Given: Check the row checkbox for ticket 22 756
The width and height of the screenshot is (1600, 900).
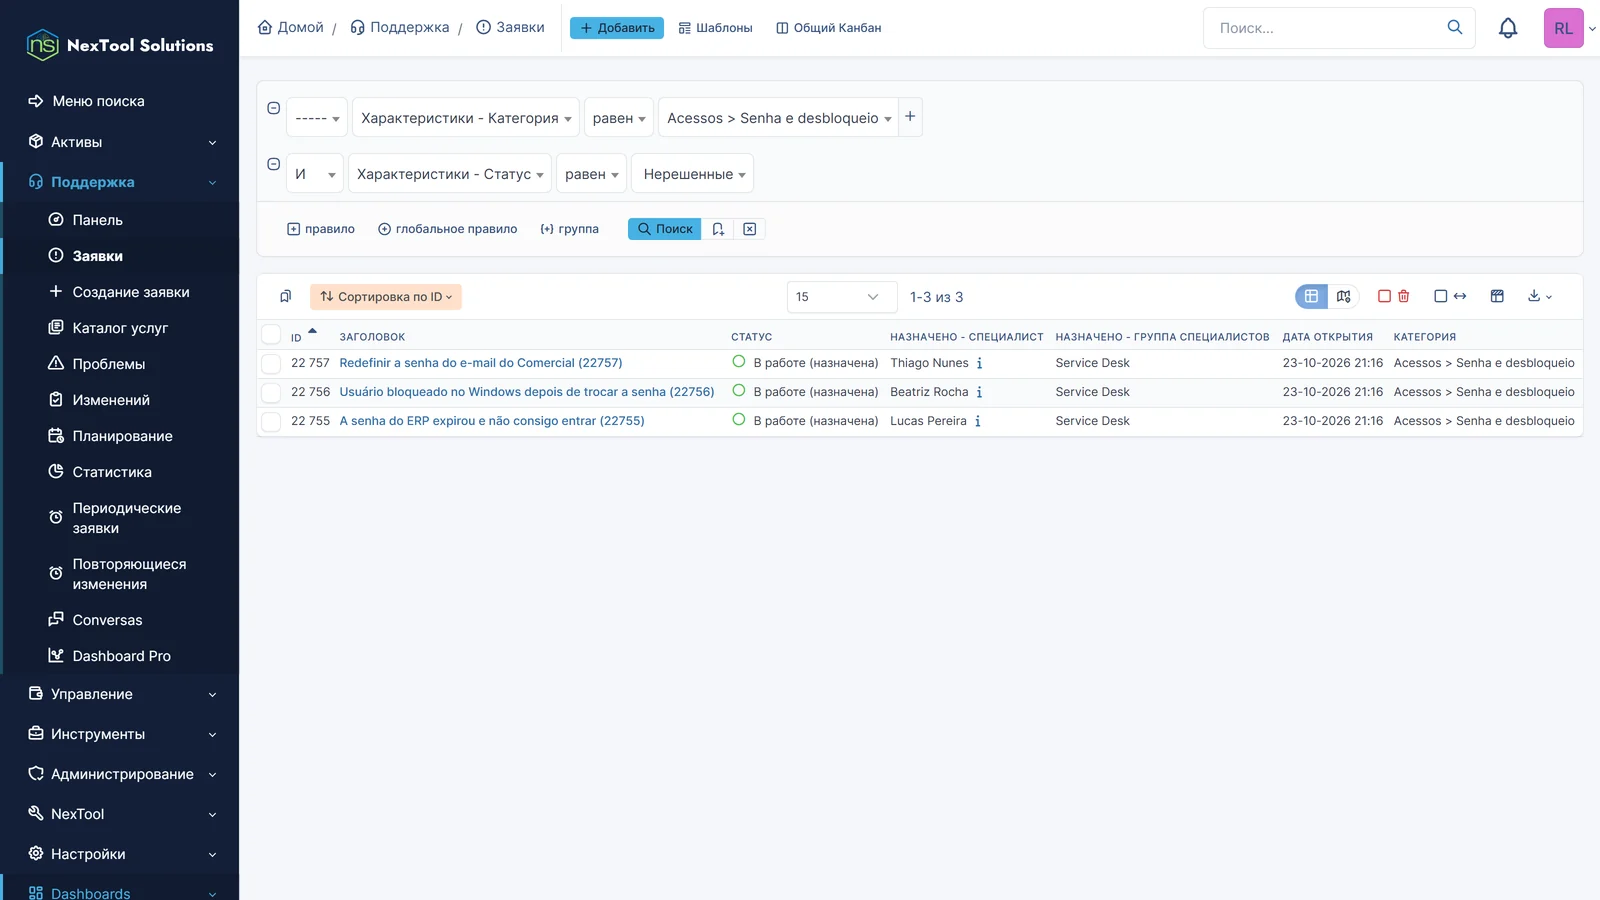Looking at the screenshot, I should point(271,392).
